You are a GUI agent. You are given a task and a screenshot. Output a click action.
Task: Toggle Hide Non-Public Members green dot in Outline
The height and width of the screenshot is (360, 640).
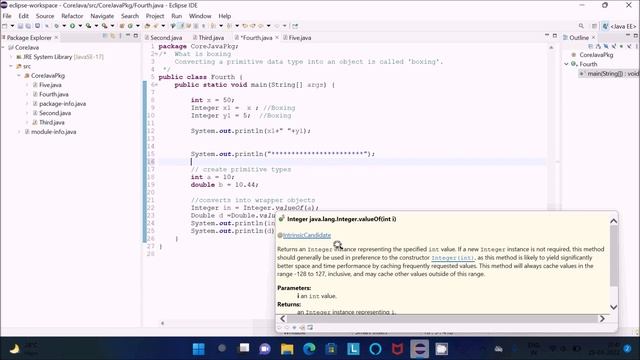621,46
